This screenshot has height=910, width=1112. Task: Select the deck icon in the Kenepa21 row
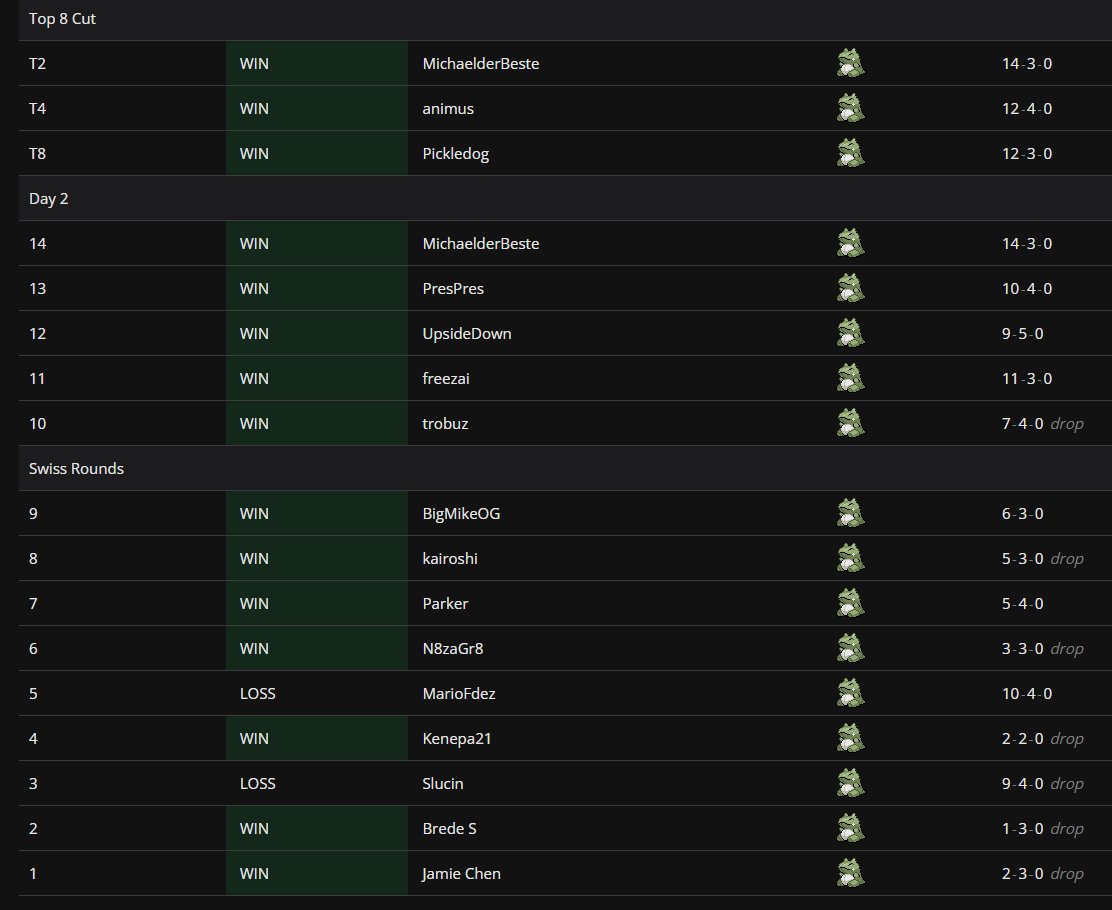click(850, 738)
